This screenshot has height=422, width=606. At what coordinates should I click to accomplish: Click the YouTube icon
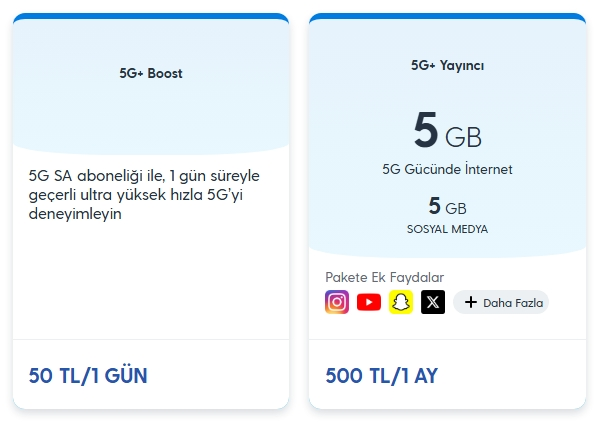coord(369,302)
